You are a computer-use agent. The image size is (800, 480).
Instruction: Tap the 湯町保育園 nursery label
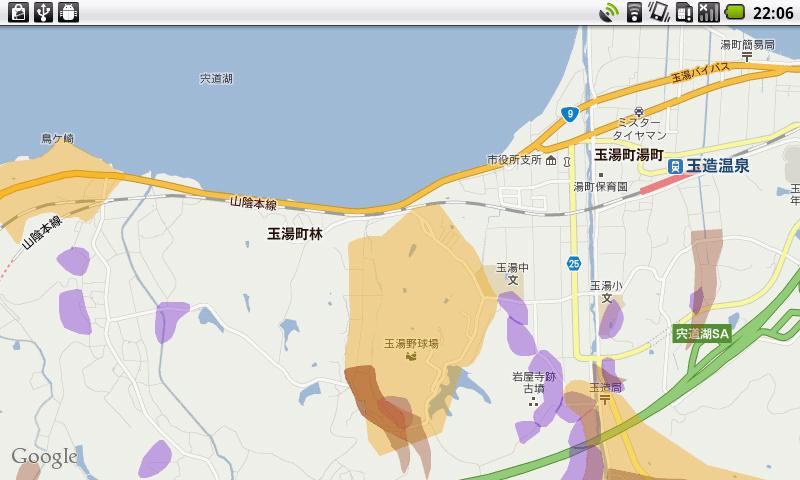601,187
